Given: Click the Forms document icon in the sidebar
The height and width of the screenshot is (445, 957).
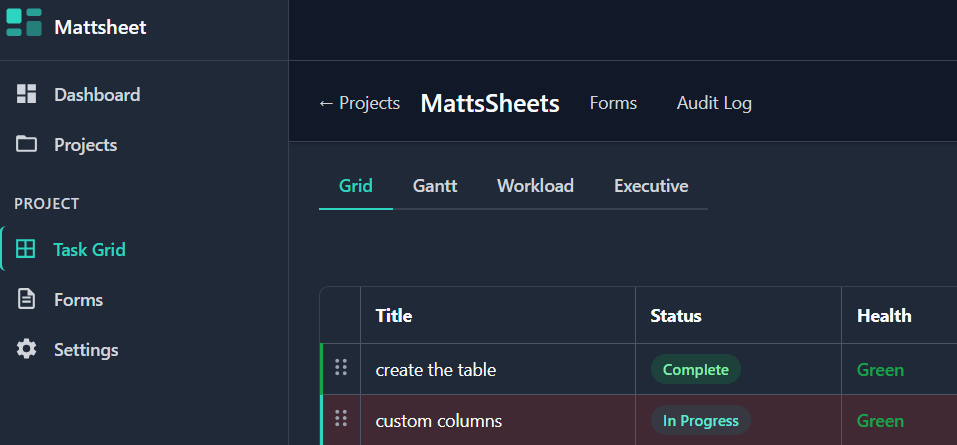Looking at the screenshot, I should pos(26,299).
